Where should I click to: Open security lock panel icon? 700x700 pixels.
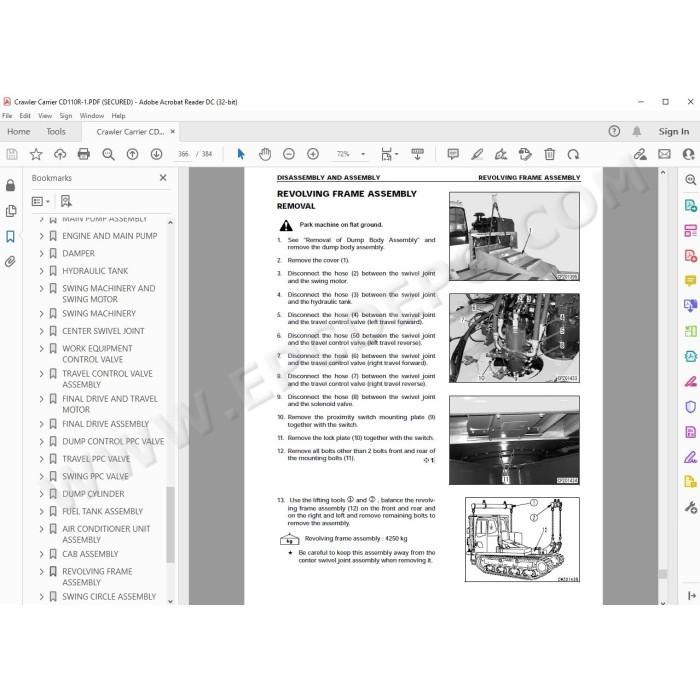pos(10,185)
